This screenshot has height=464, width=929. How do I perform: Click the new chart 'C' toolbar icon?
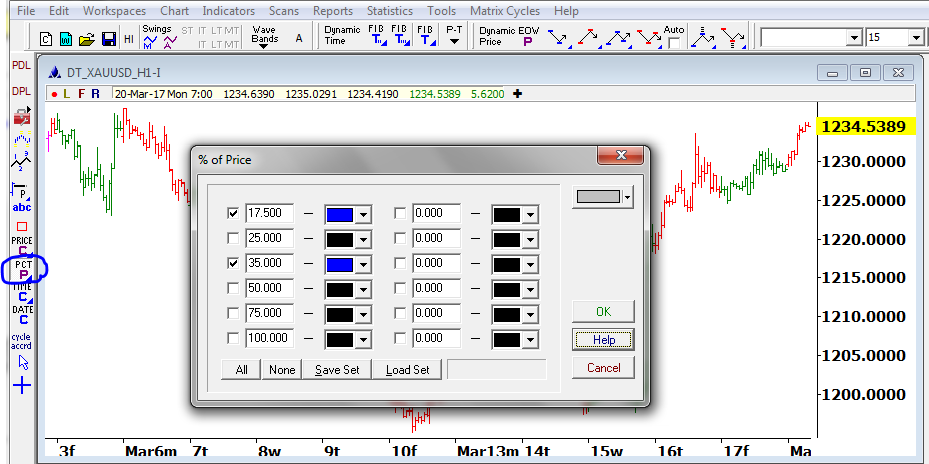coord(47,39)
